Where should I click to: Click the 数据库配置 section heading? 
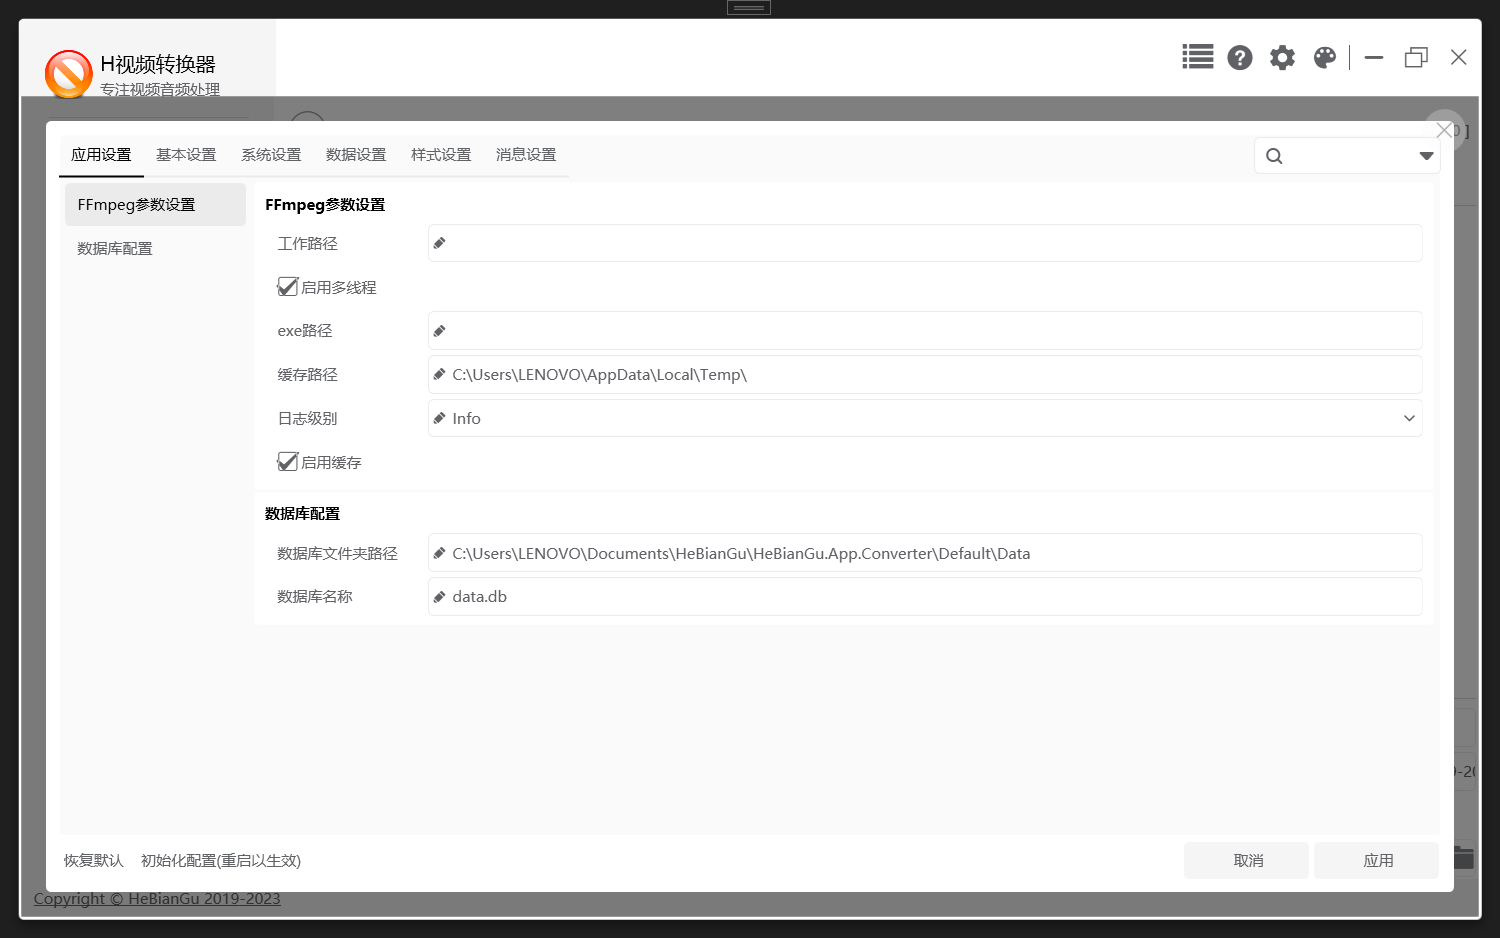(302, 514)
